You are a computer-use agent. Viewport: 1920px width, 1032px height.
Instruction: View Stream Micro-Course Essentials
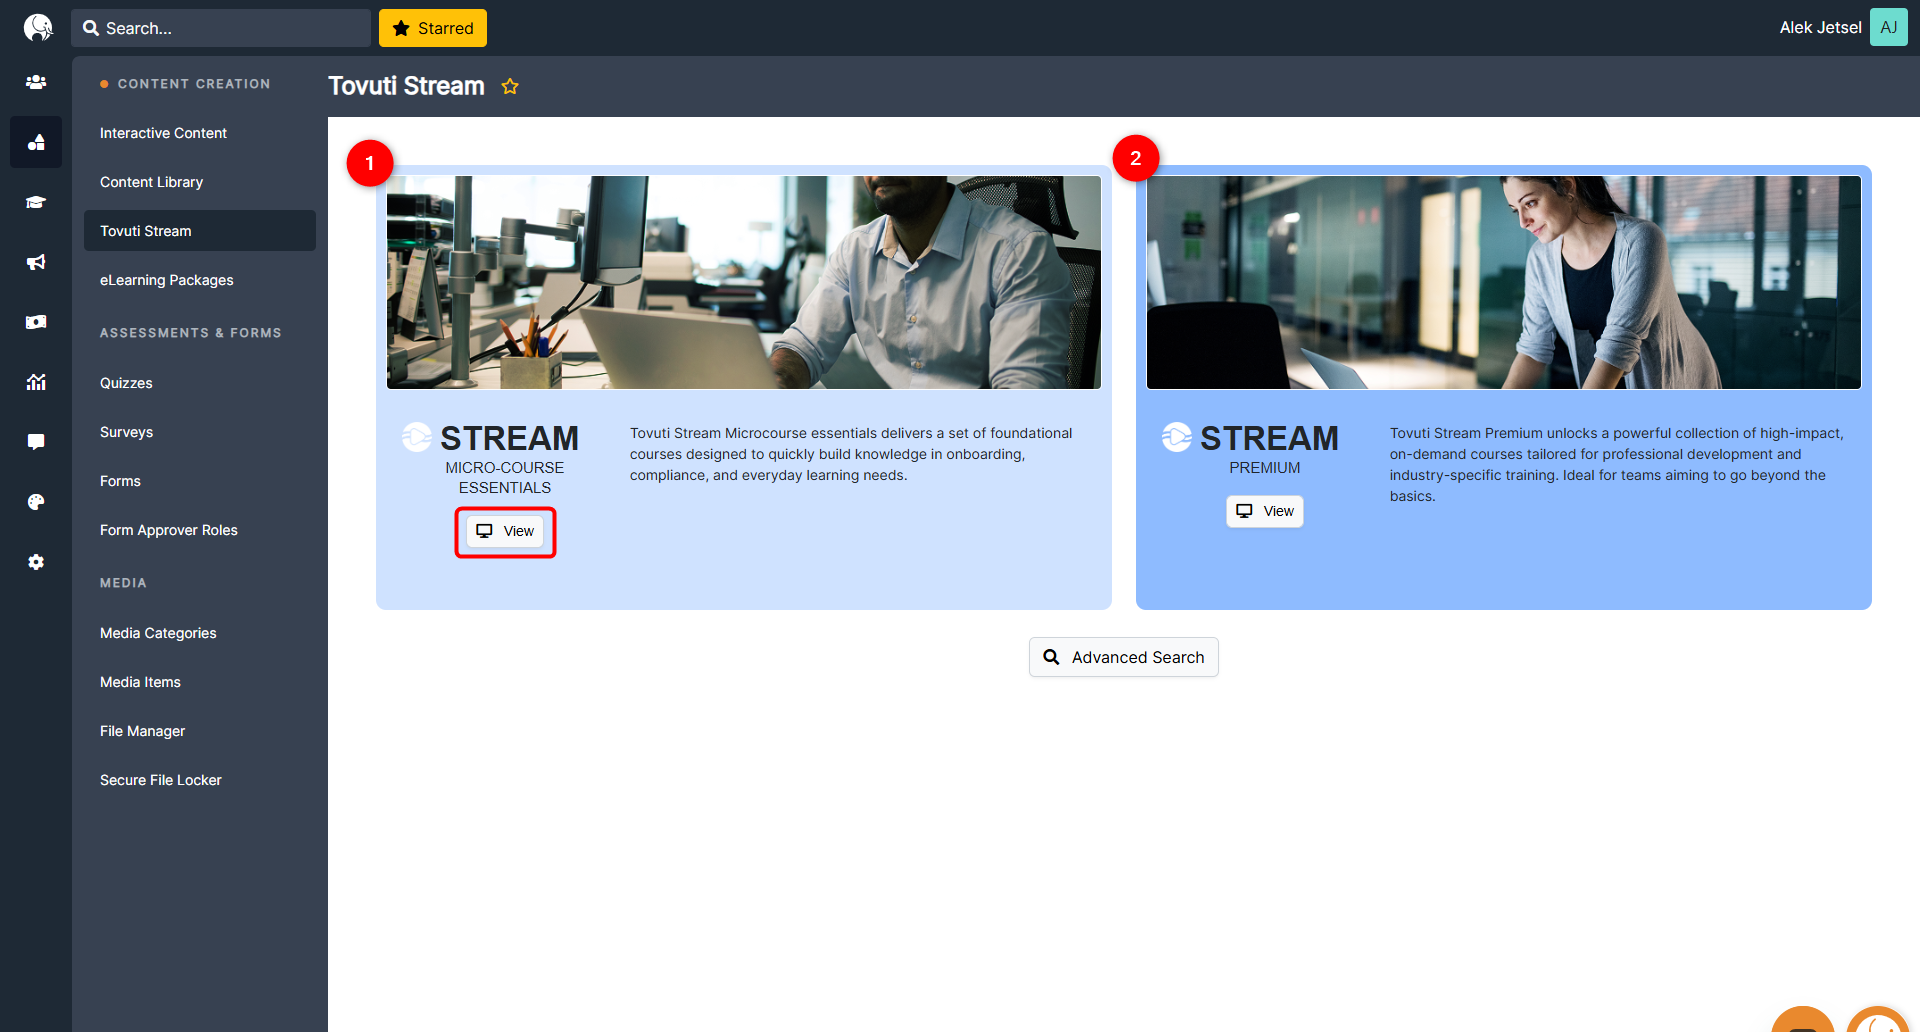pos(505,531)
